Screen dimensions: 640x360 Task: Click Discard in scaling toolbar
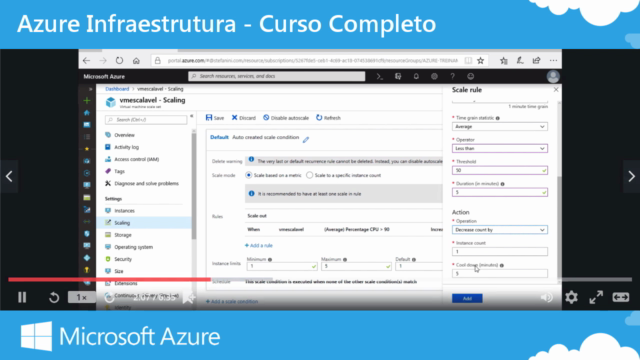point(244,118)
